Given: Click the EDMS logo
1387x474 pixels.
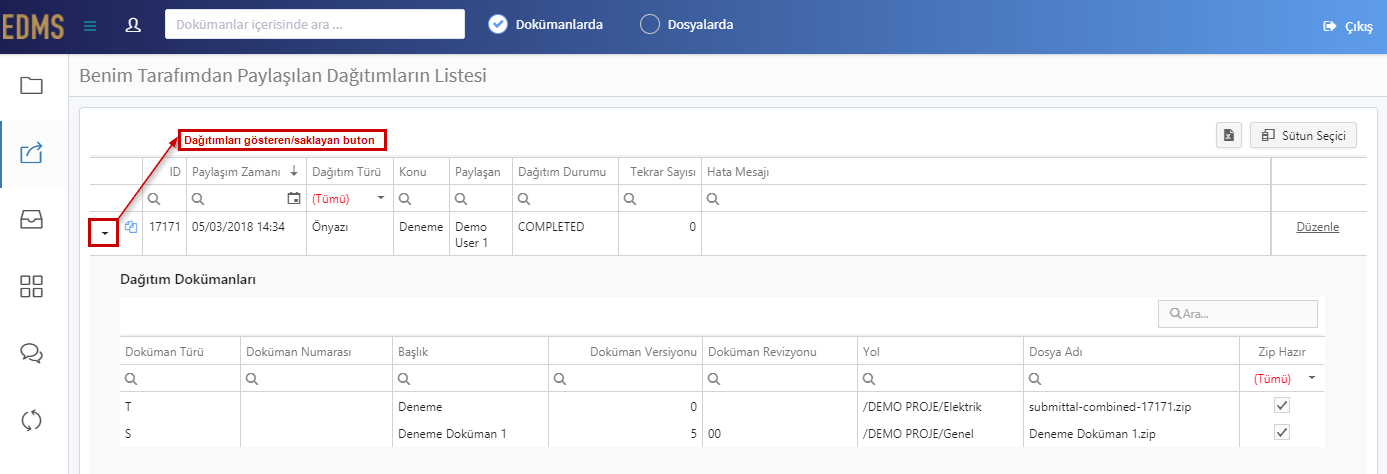Looking at the screenshot, I should 32,25.
